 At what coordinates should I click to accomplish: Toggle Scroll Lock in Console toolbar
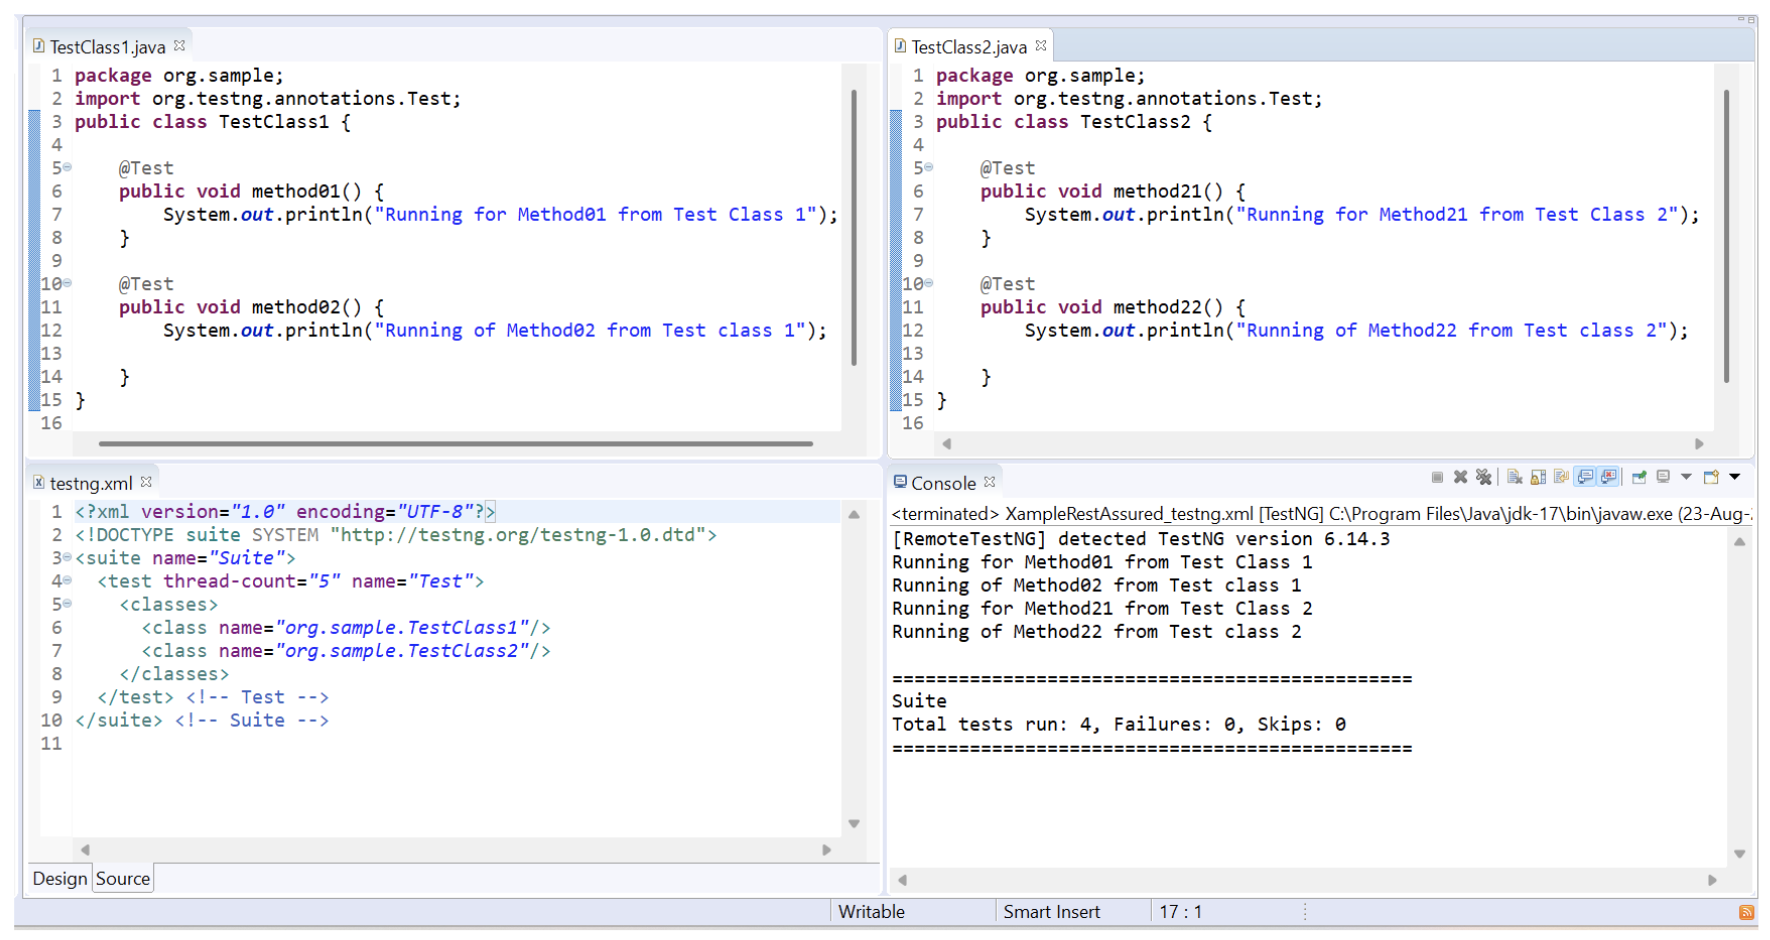1538,477
